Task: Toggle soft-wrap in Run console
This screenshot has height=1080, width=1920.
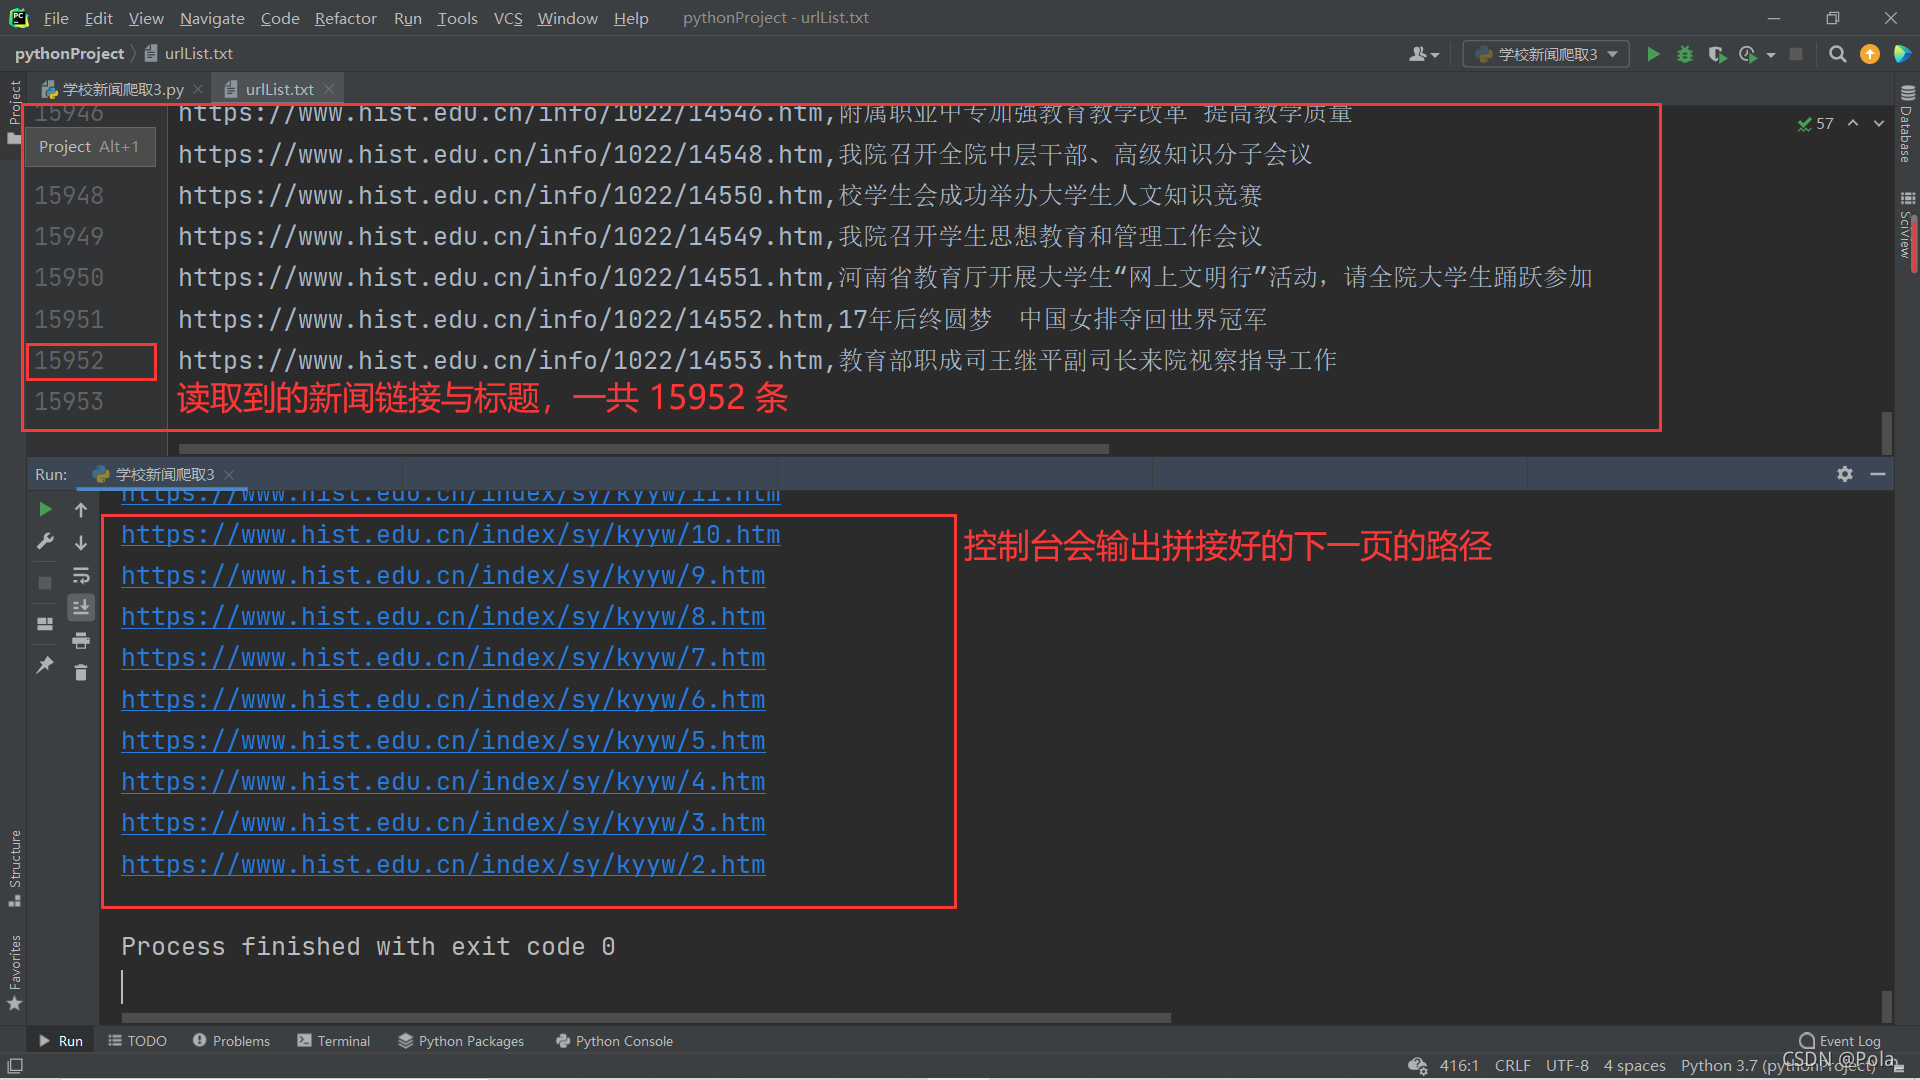Action: pyautogui.click(x=81, y=576)
